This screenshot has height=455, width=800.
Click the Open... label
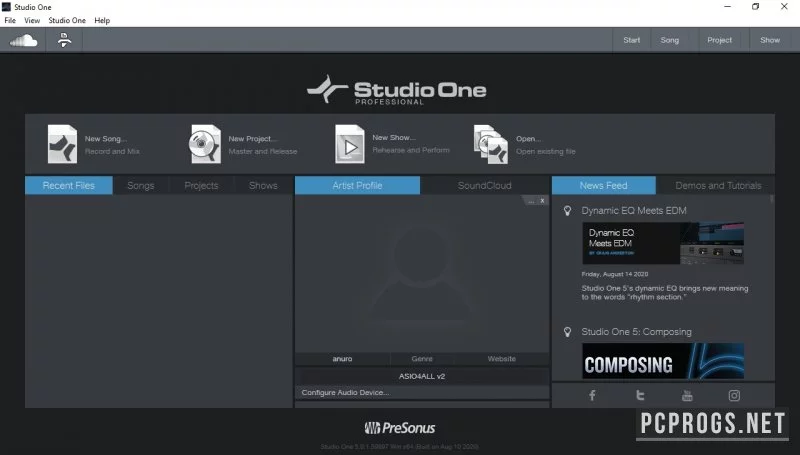529,139
